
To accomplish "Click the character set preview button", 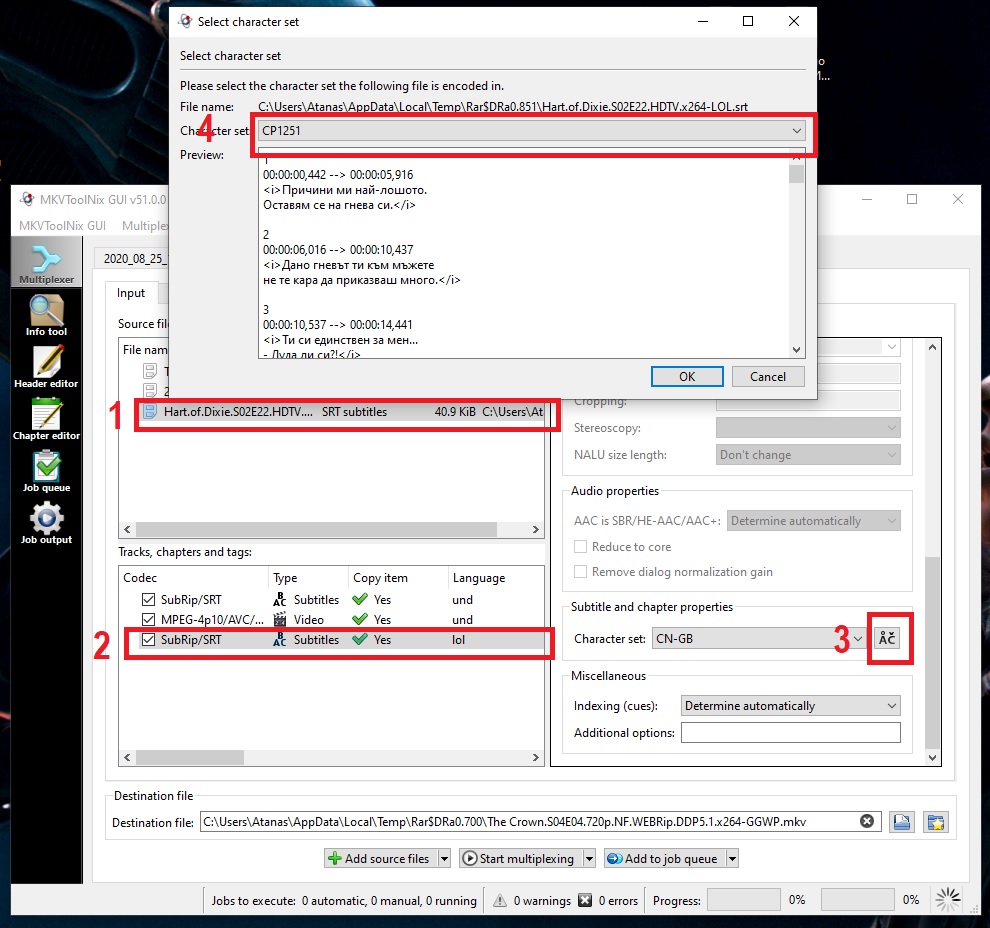I will (x=887, y=638).
